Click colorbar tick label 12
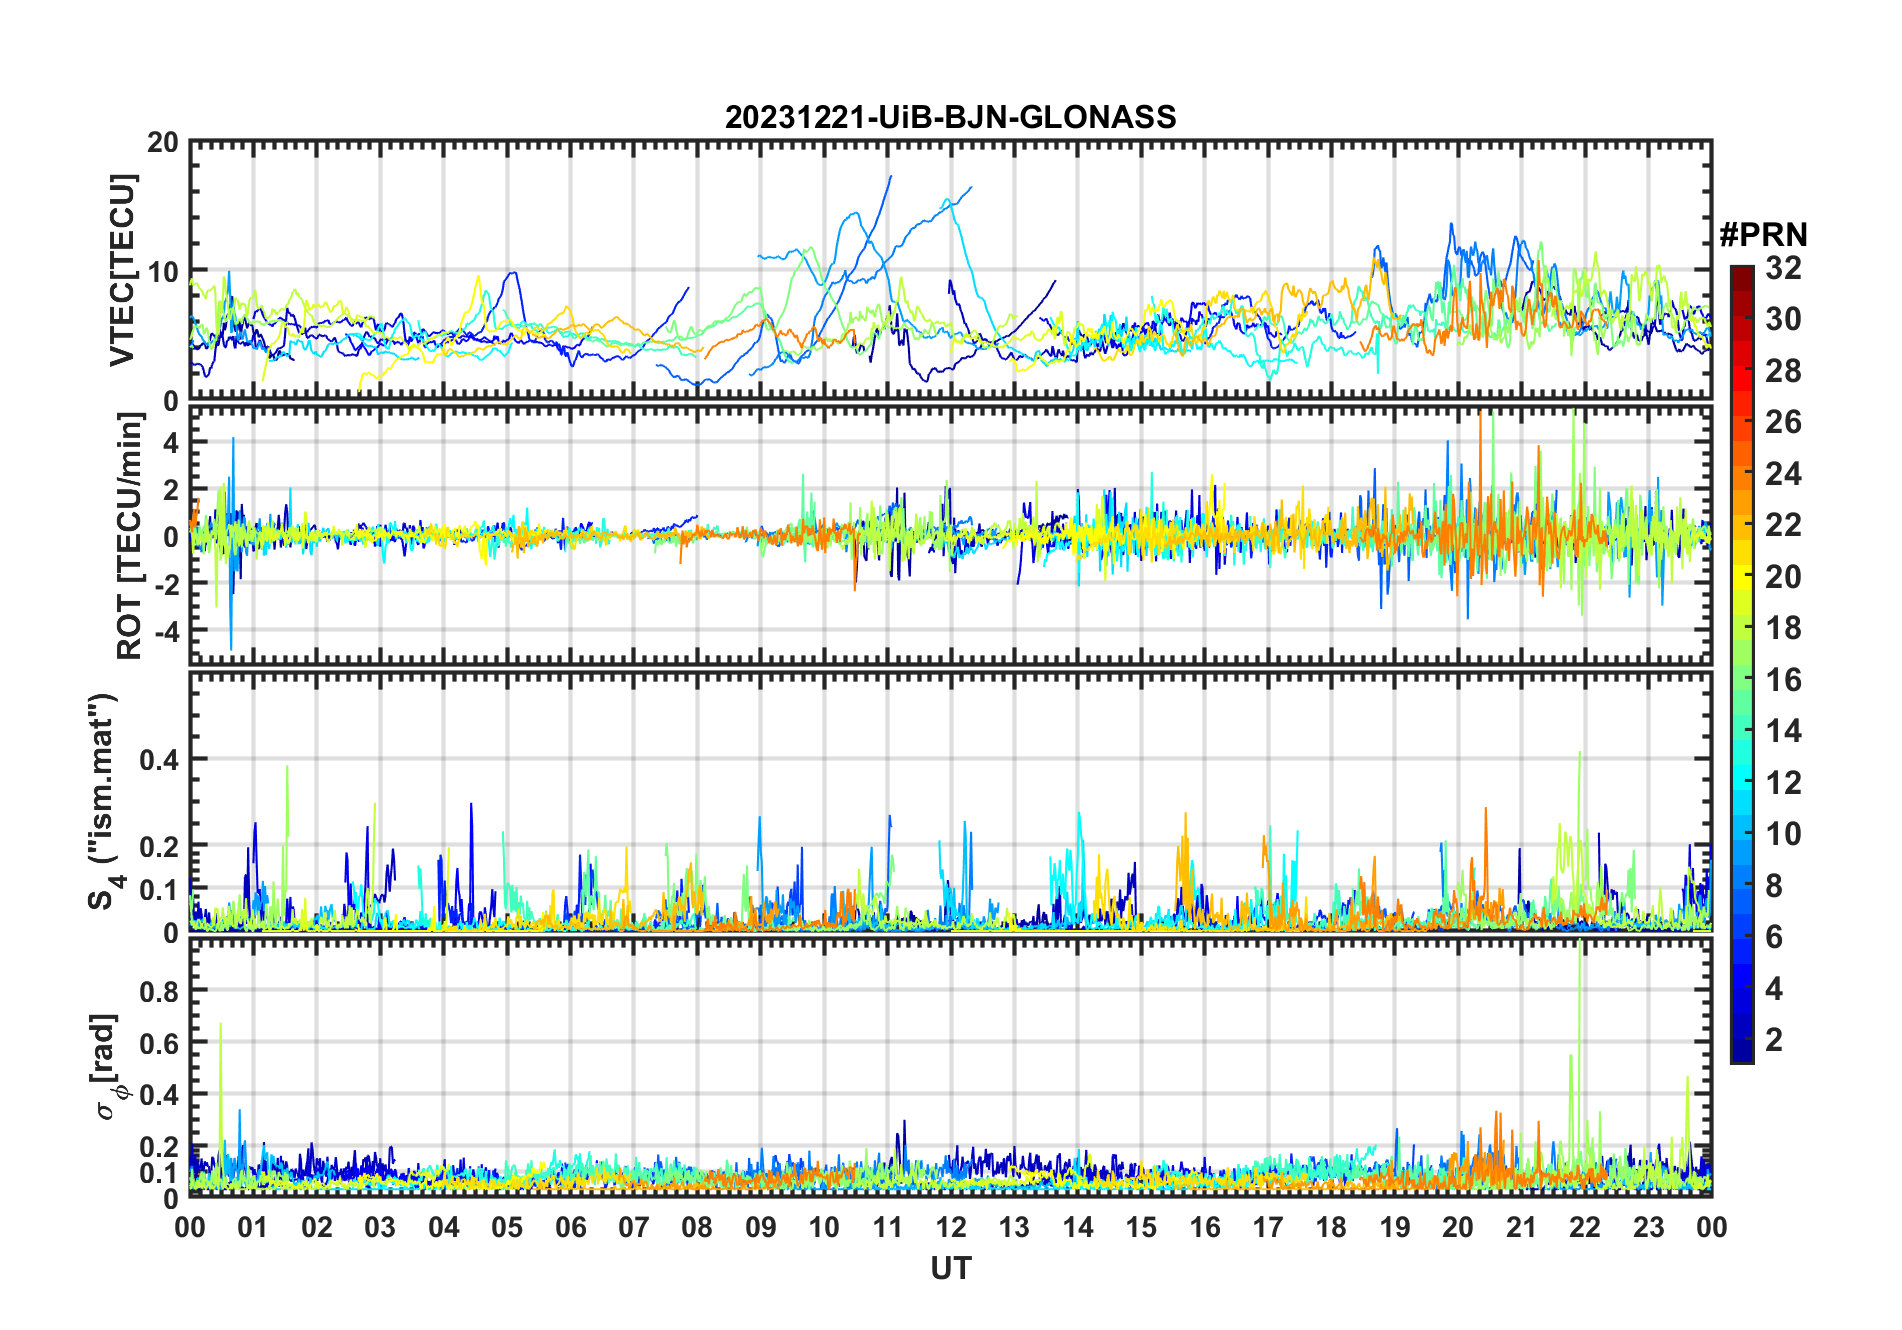Image resolution: width=1902 pixels, height=1330 pixels. coord(1783,783)
